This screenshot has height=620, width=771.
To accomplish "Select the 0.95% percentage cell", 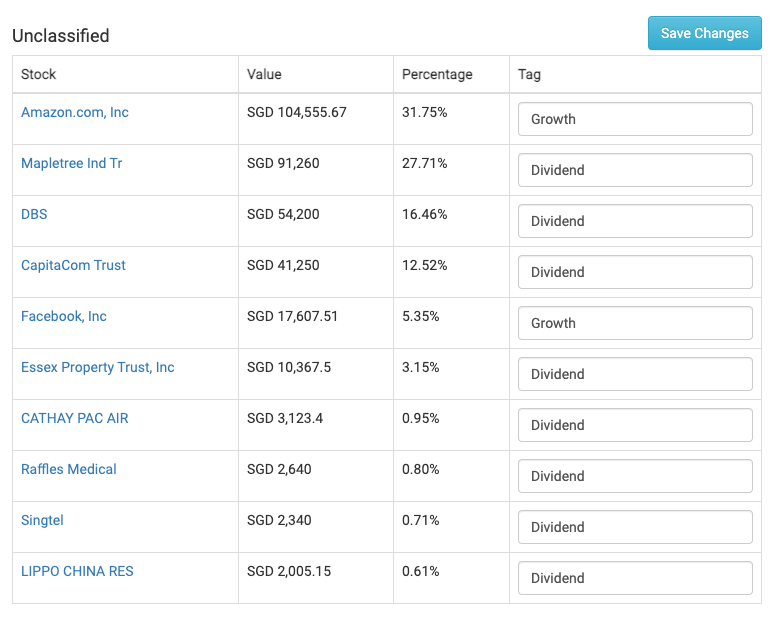I will [420, 418].
